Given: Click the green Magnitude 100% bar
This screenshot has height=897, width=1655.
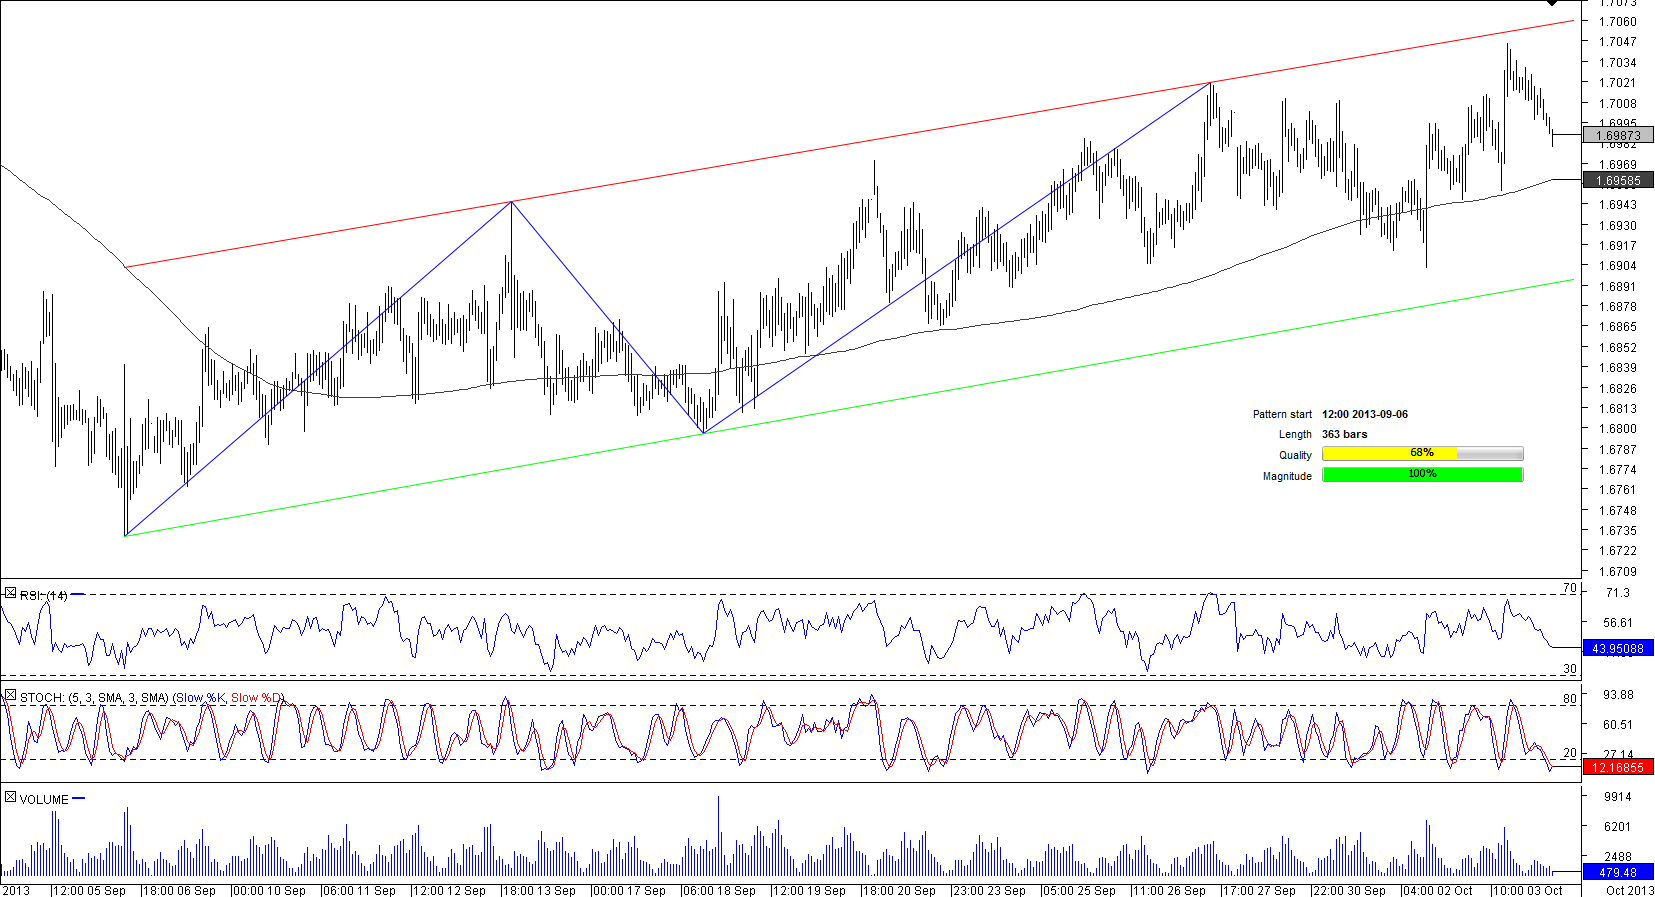Looking at the screenshot, I should (1422, 475).
